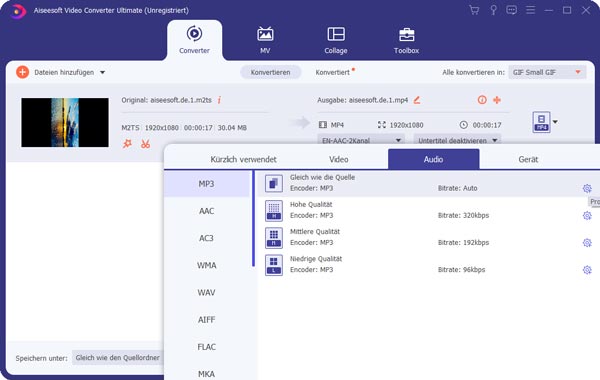Click the scissors cut icon
The image size is (600, 380).
[145, 144]
